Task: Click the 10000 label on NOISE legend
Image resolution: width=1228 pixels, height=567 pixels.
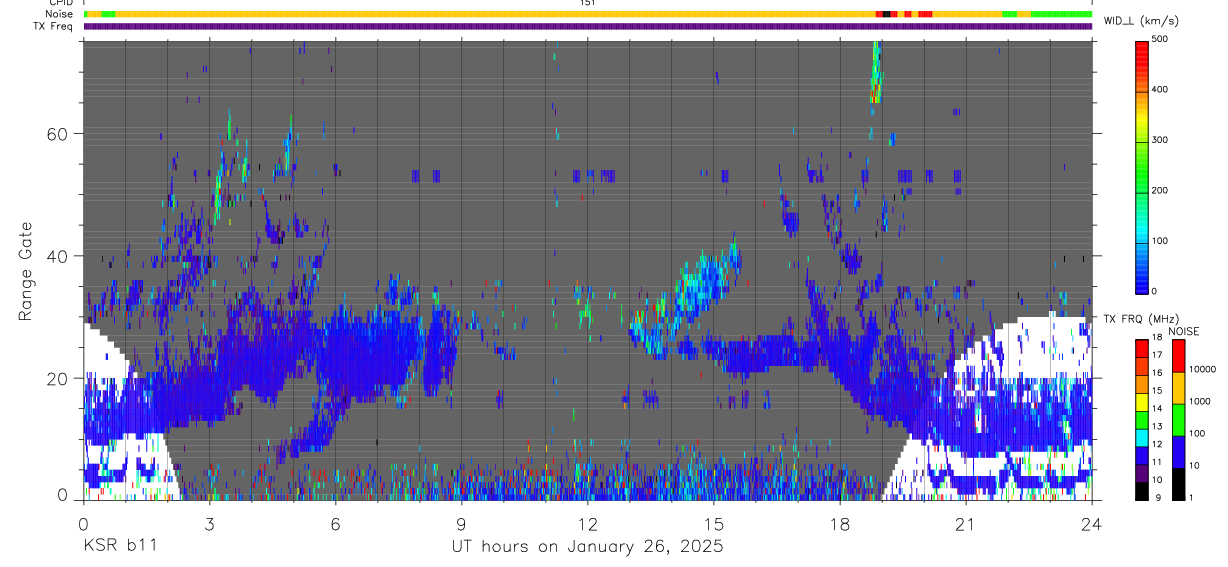Action: click(x=1203, y=369)
